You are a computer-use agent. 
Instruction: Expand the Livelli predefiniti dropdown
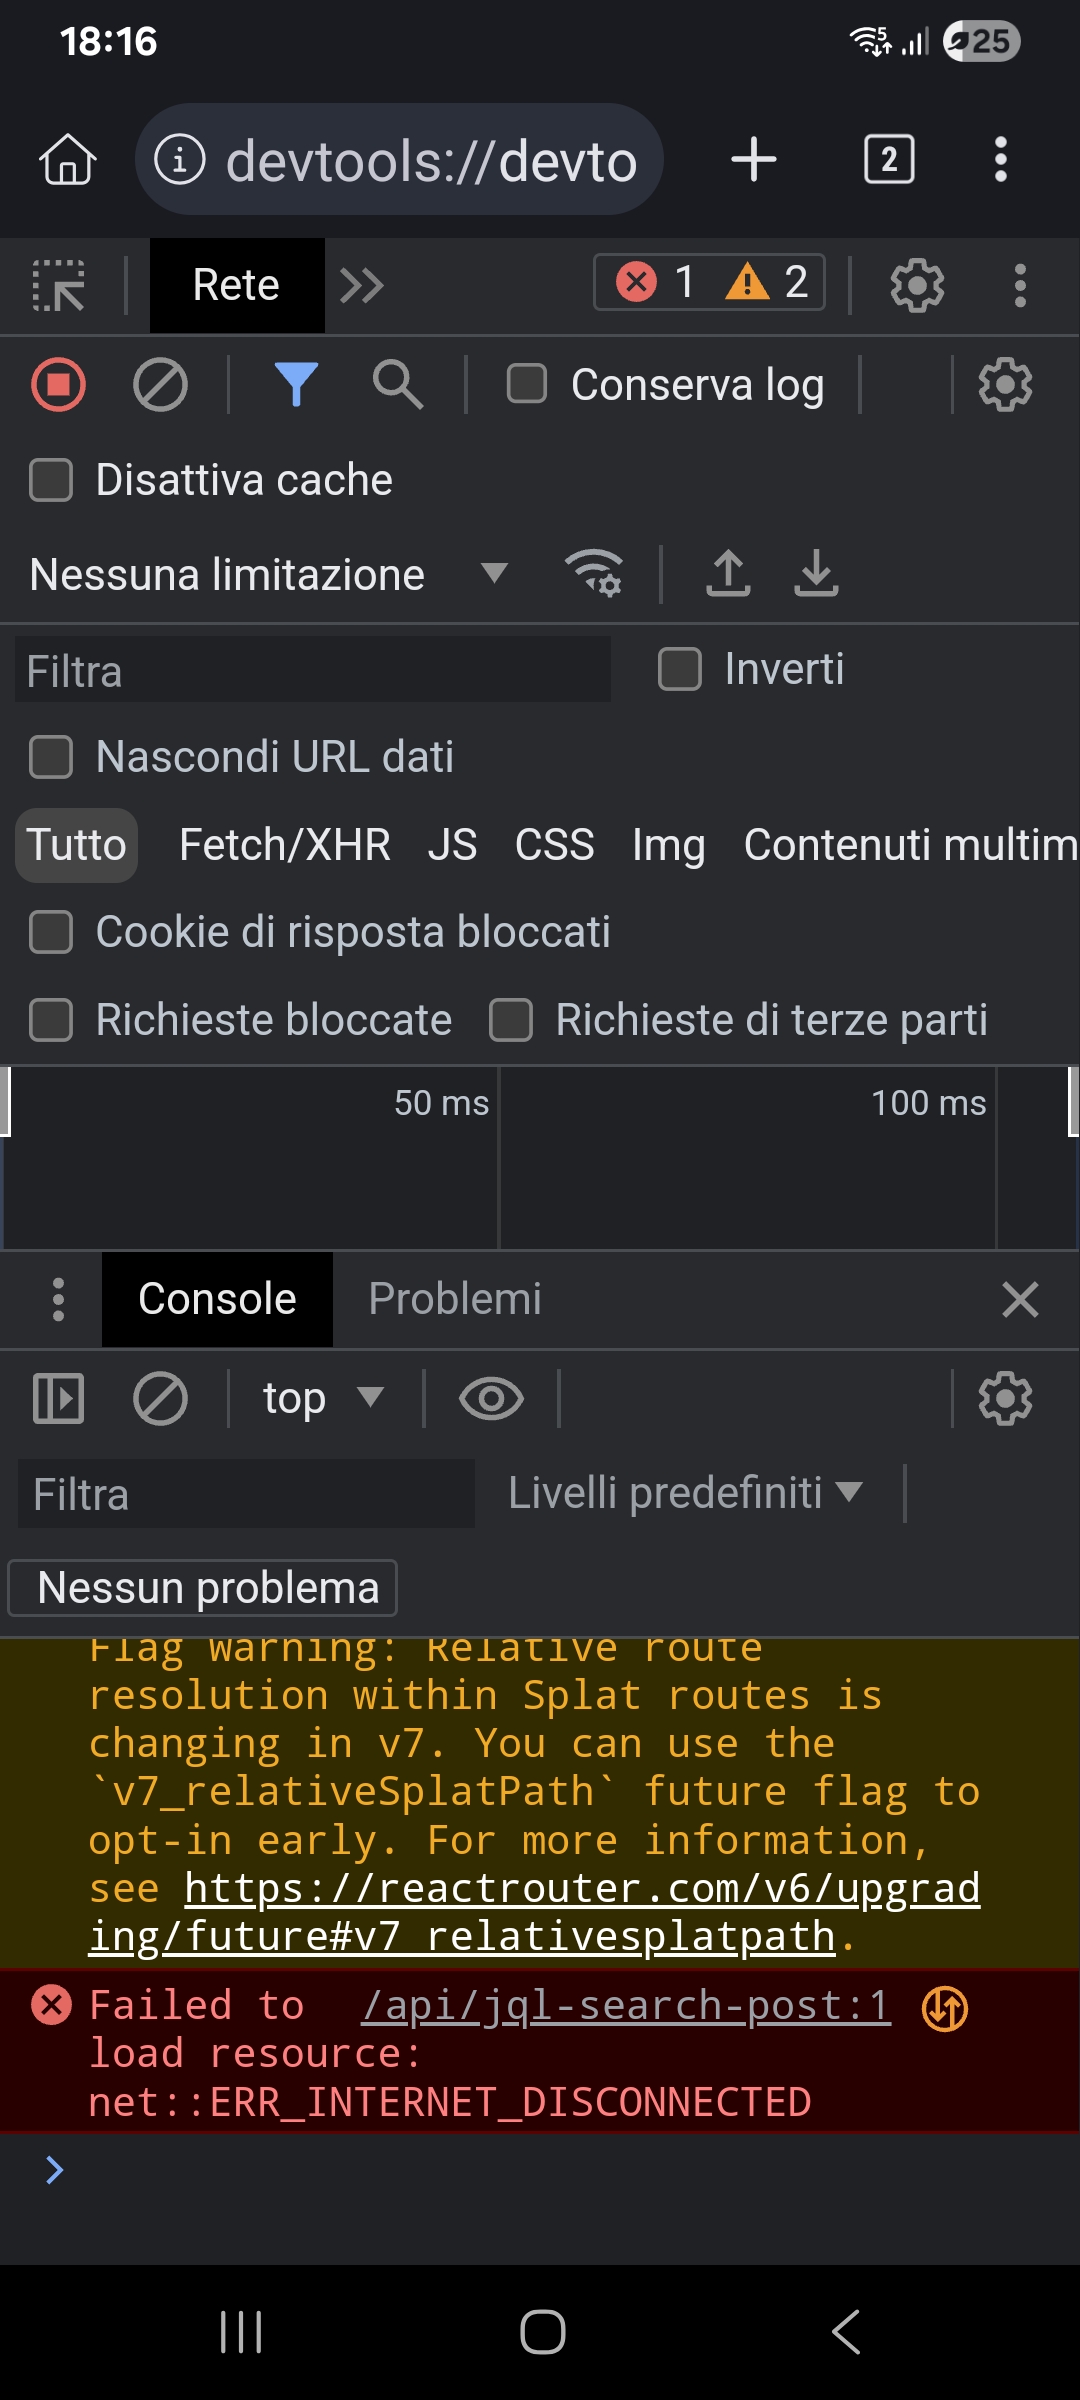pyautogui.click(x=684, y=1494)
